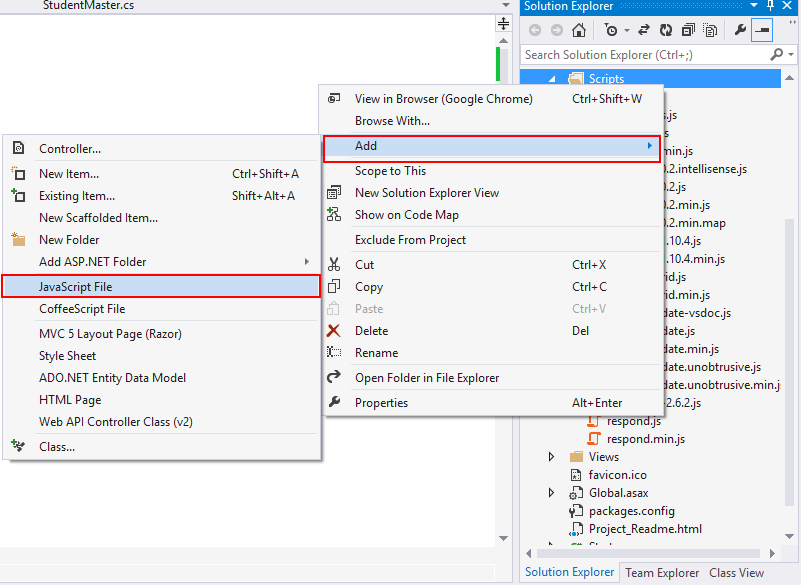
Task: Click the Rename icon in context menu
Action: tap(334, 352)
